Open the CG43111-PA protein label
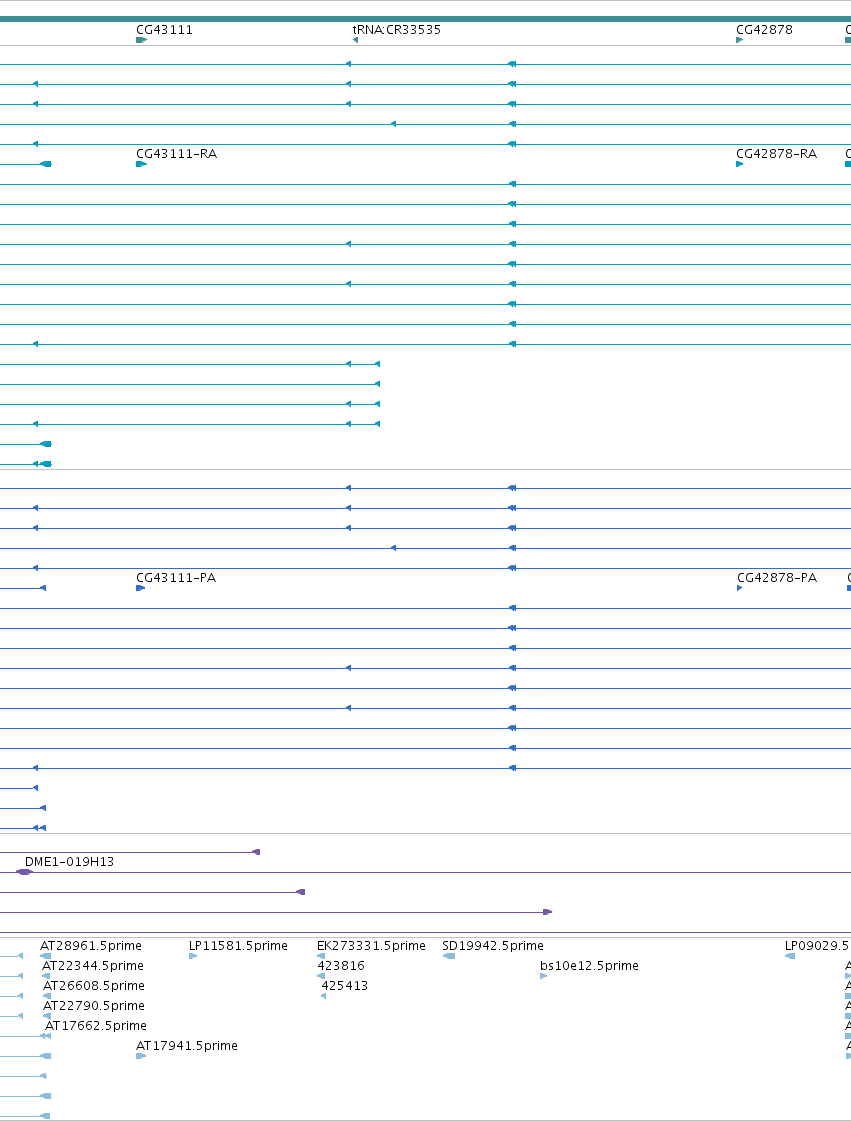 176,578
